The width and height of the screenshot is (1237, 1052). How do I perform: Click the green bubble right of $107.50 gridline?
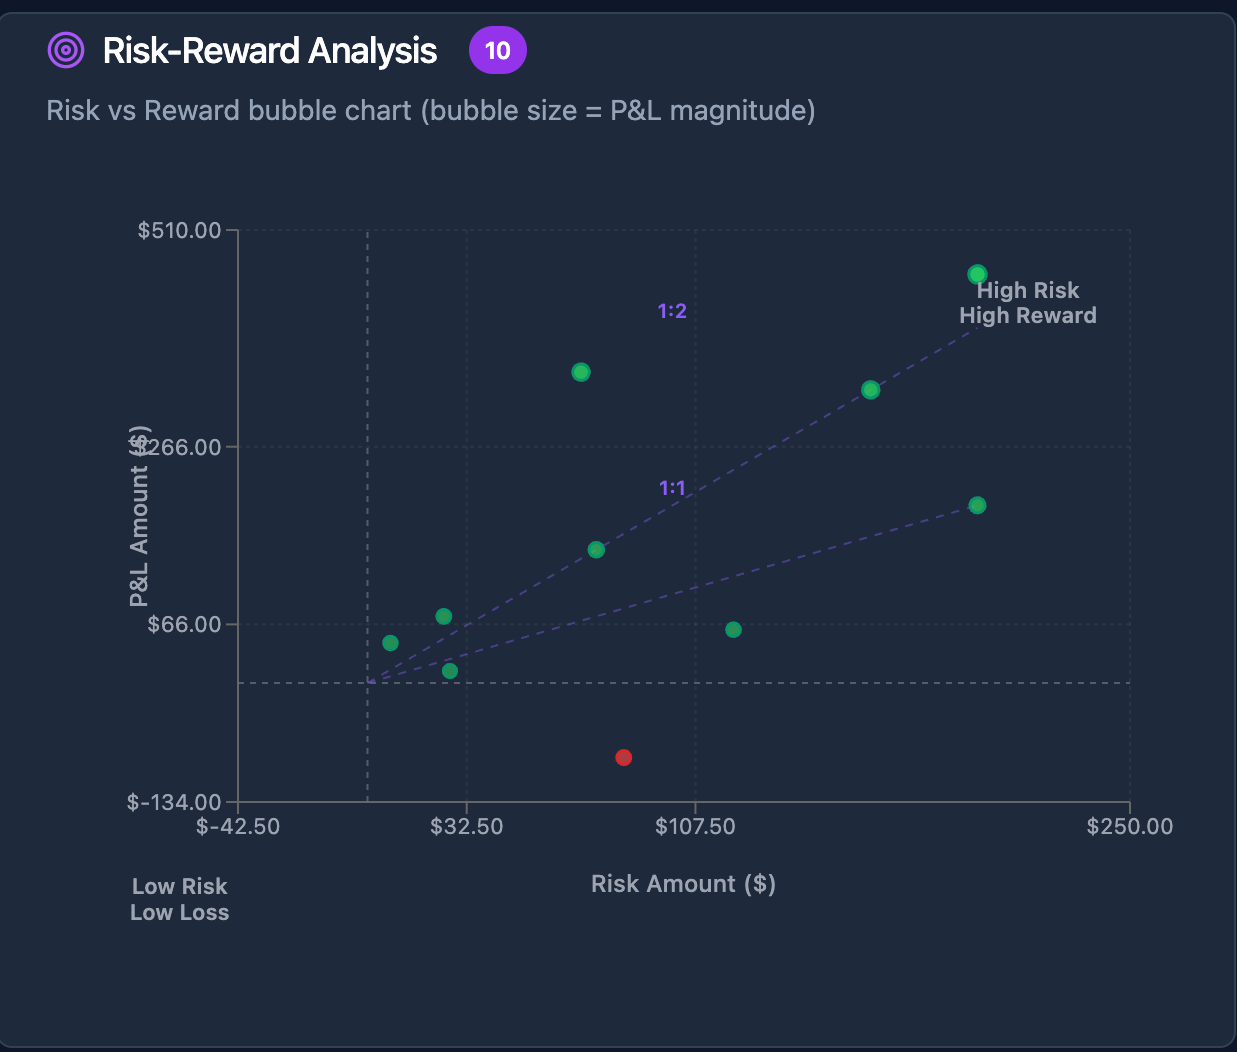coord(733,629)
